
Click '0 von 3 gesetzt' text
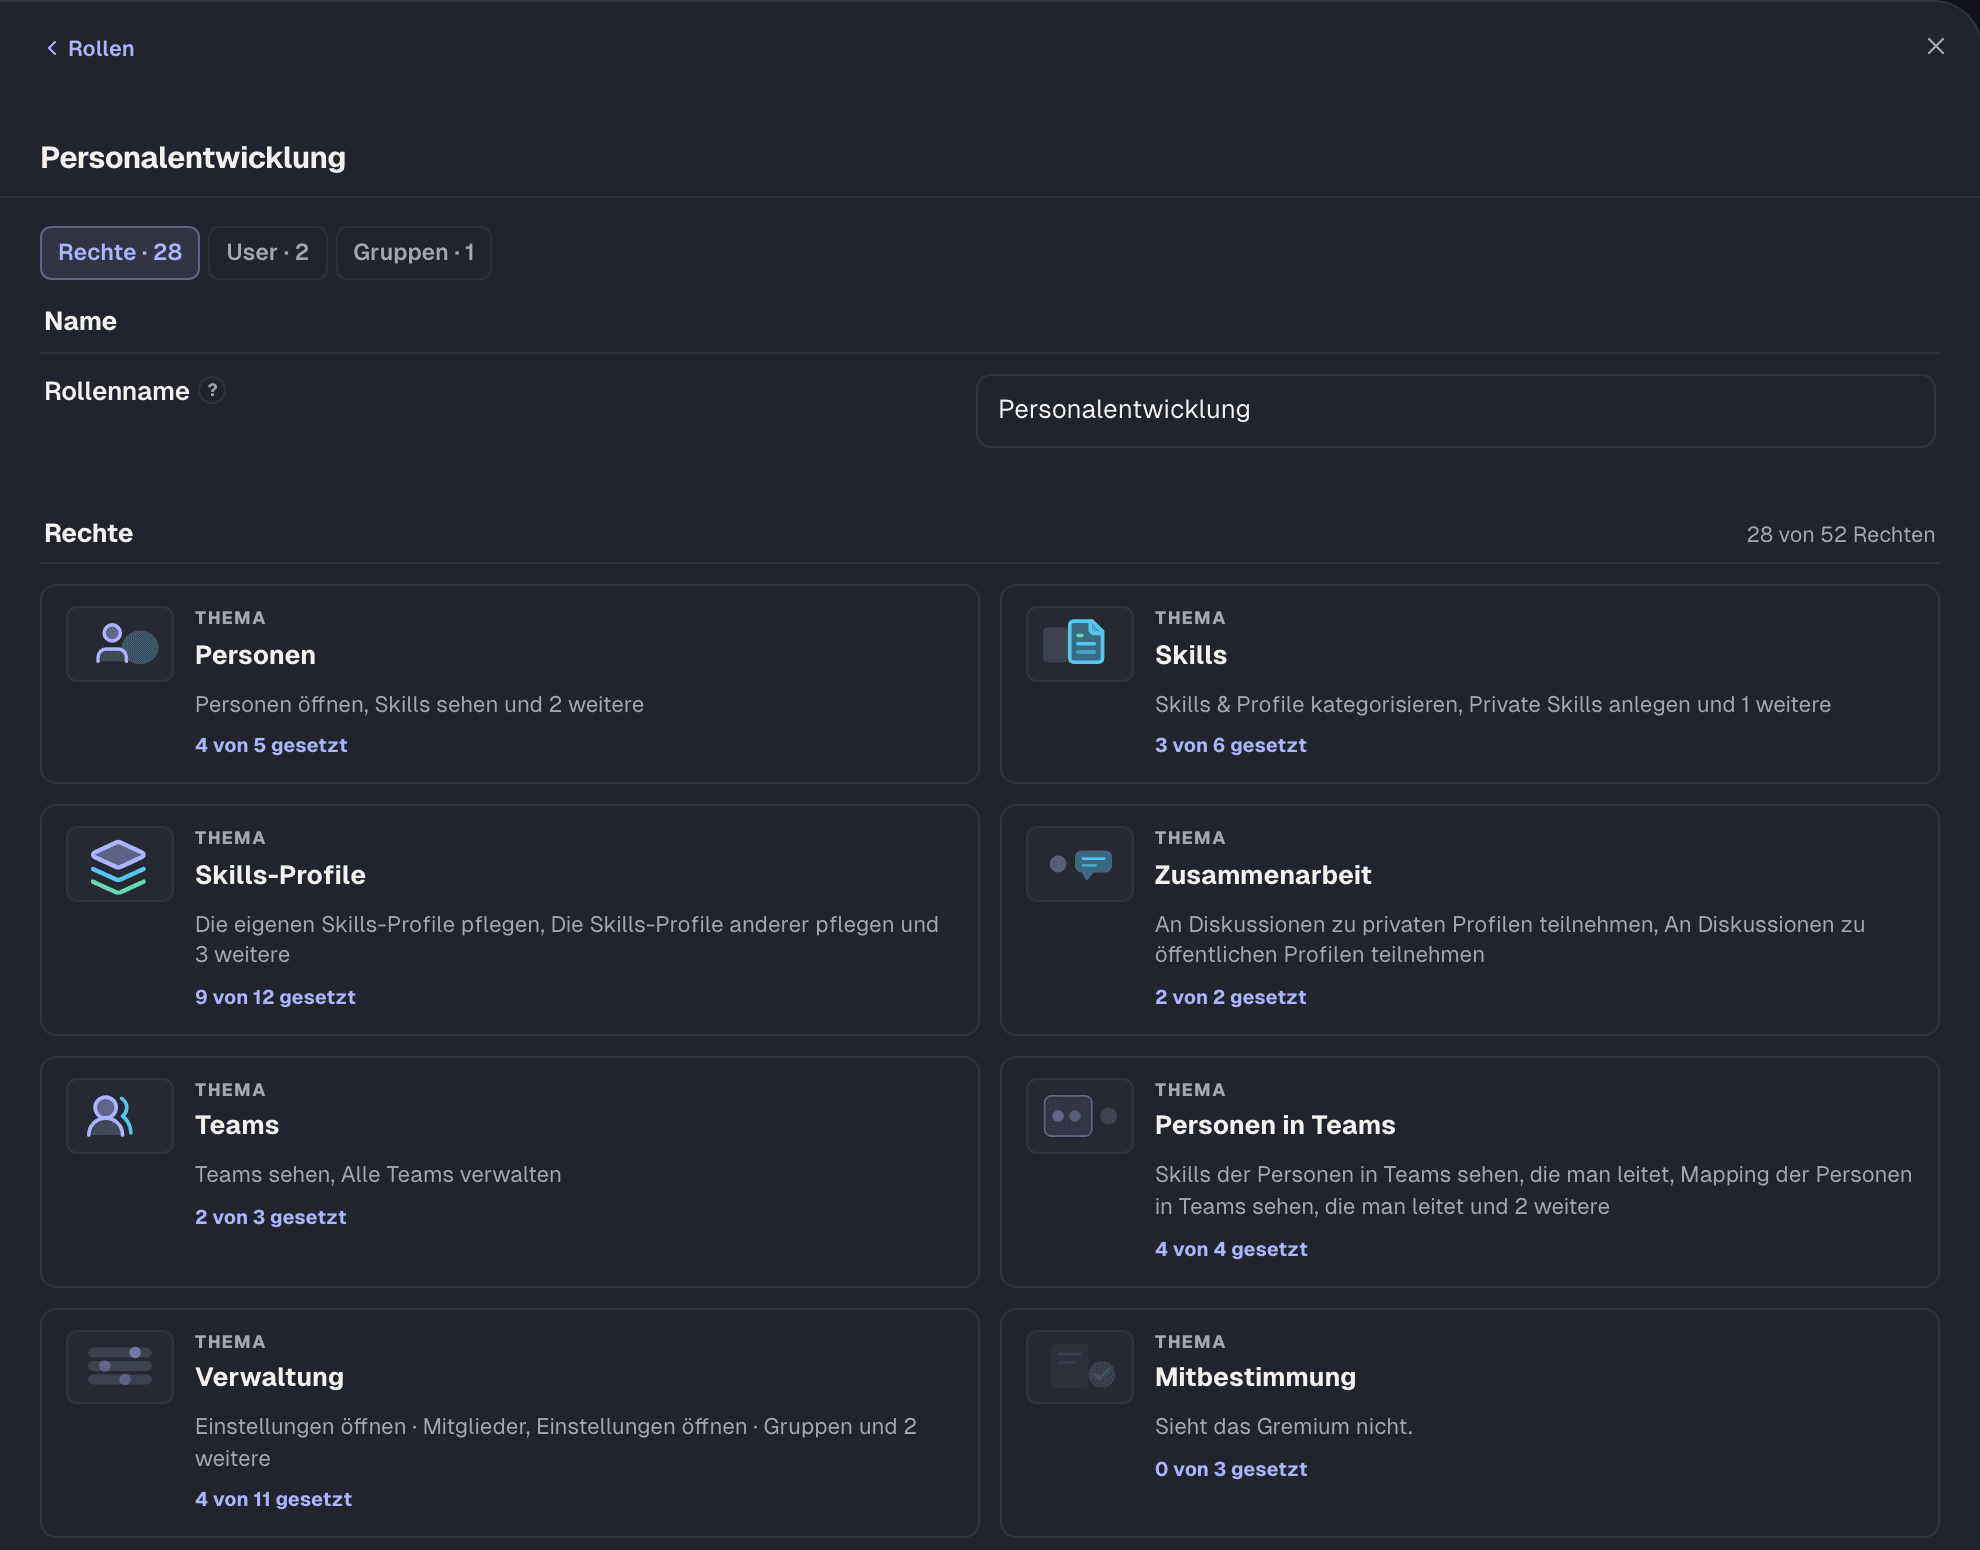pyautogui.click(x=1231, y=1469)
